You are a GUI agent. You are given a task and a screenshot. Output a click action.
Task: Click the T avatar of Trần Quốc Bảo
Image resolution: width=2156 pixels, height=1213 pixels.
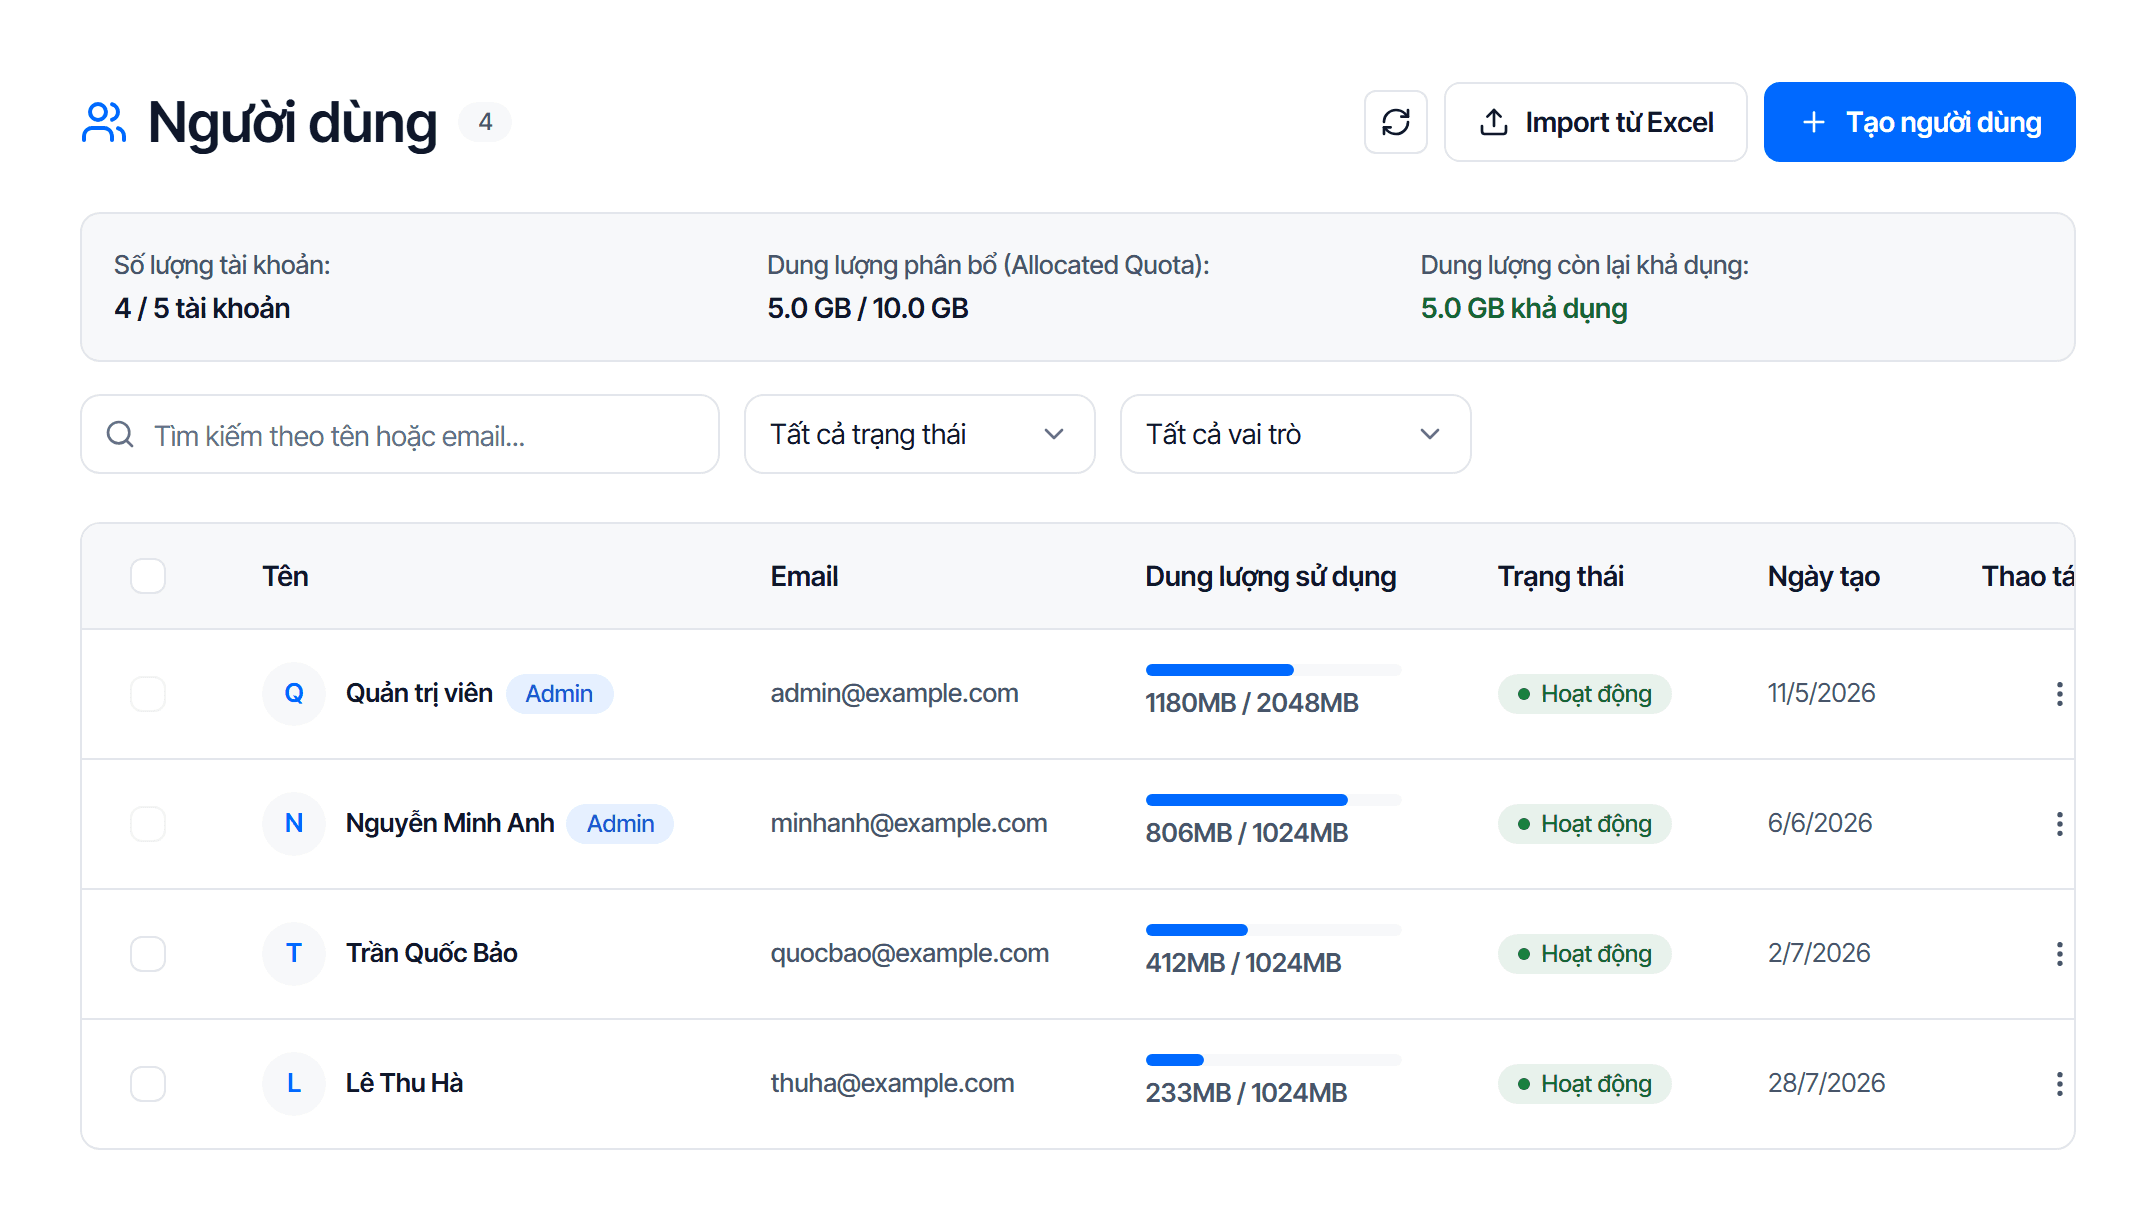[x=294, y=954]
